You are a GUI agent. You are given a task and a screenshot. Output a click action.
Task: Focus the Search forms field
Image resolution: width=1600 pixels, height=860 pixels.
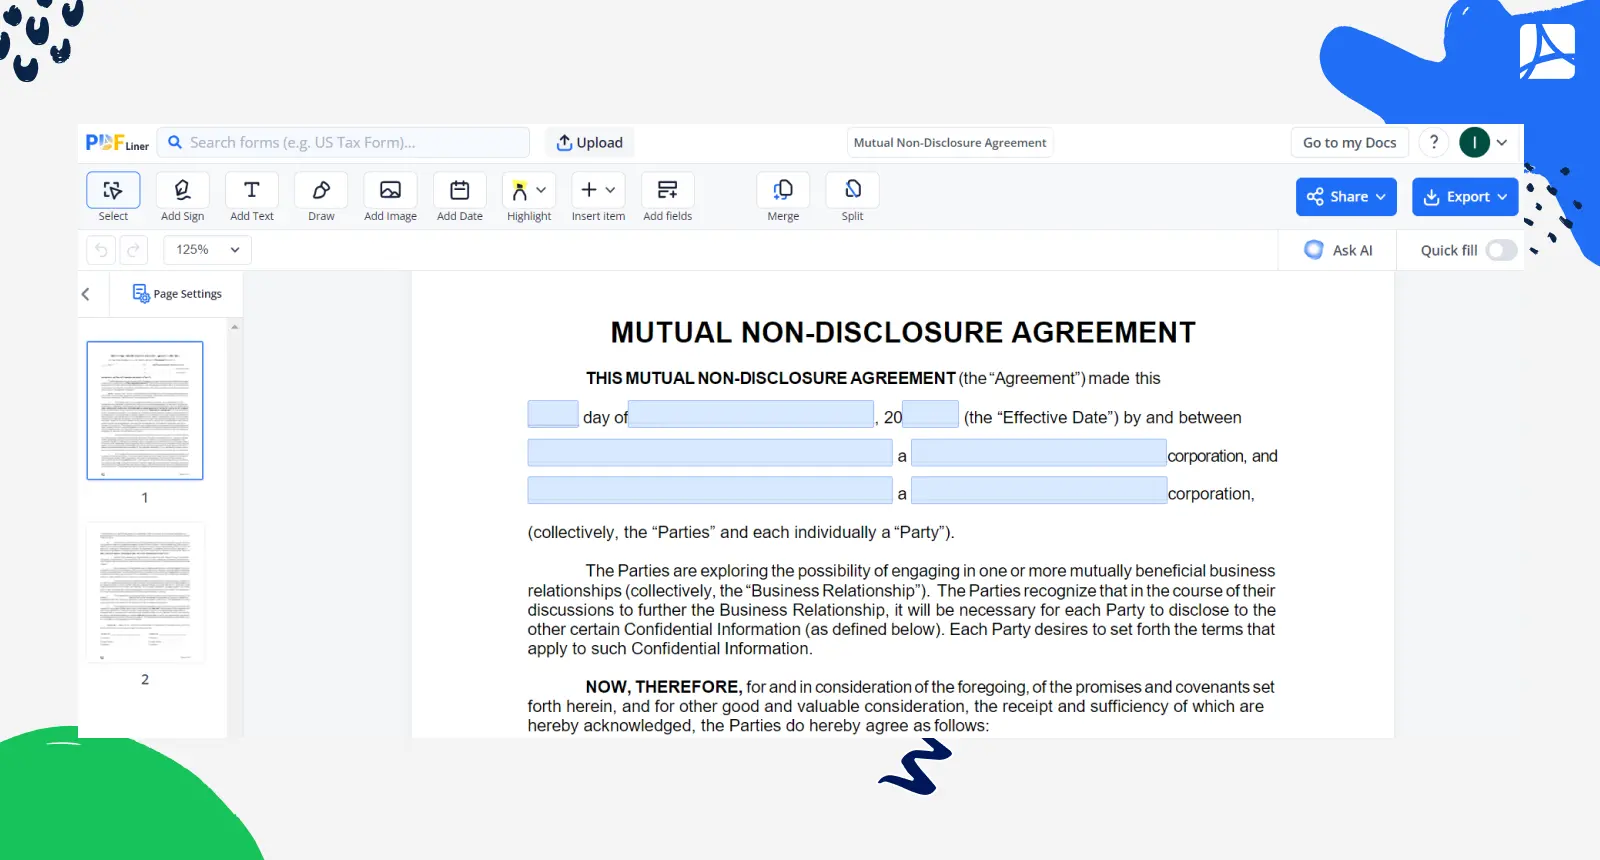[343, 143]
